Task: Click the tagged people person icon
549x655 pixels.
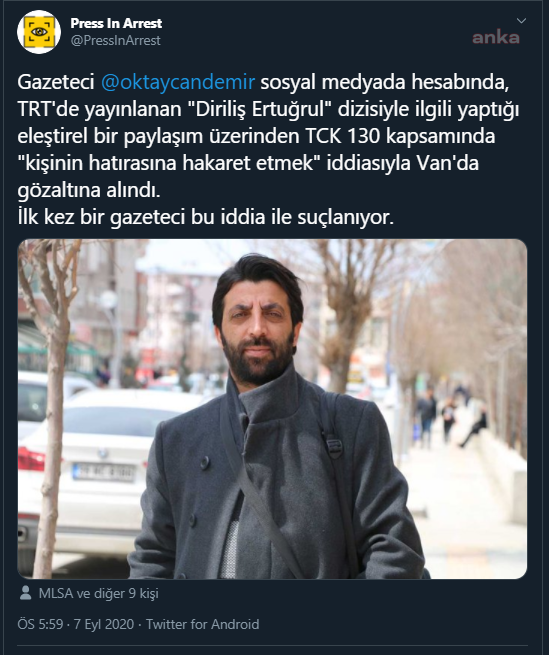Action: pyautogui.click(x=25, y=593)
